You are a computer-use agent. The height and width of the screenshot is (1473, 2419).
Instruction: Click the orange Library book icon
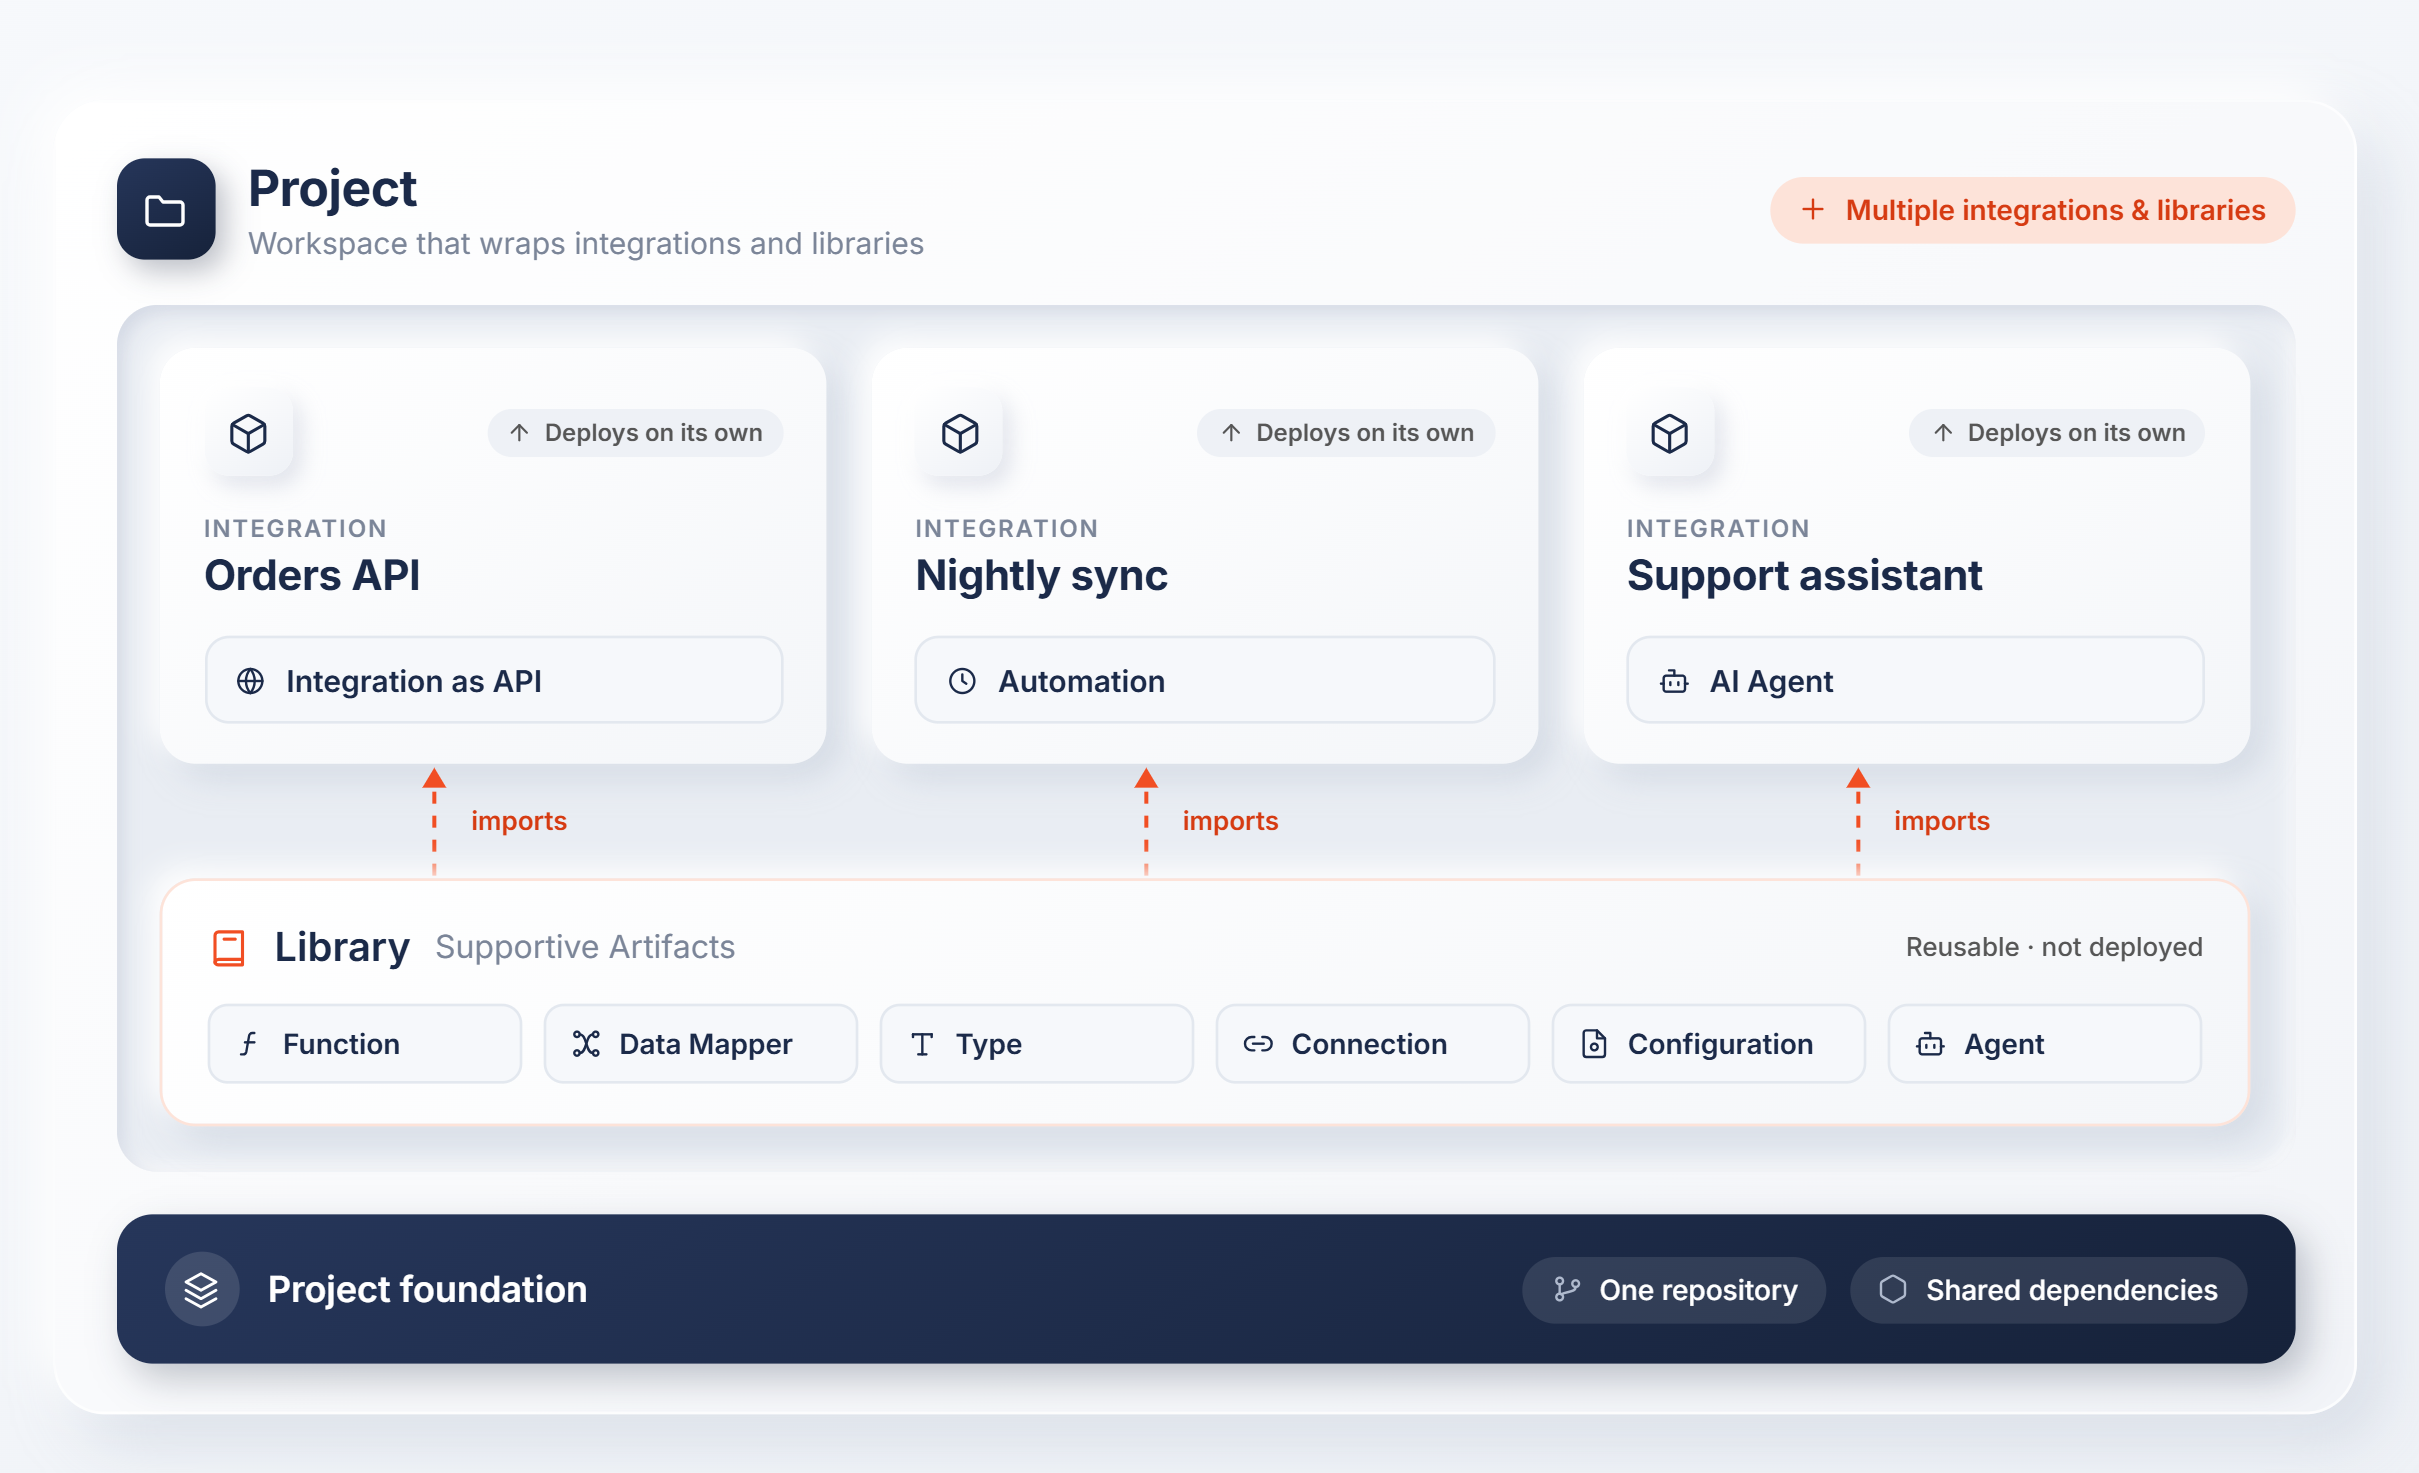coord(229,947)
